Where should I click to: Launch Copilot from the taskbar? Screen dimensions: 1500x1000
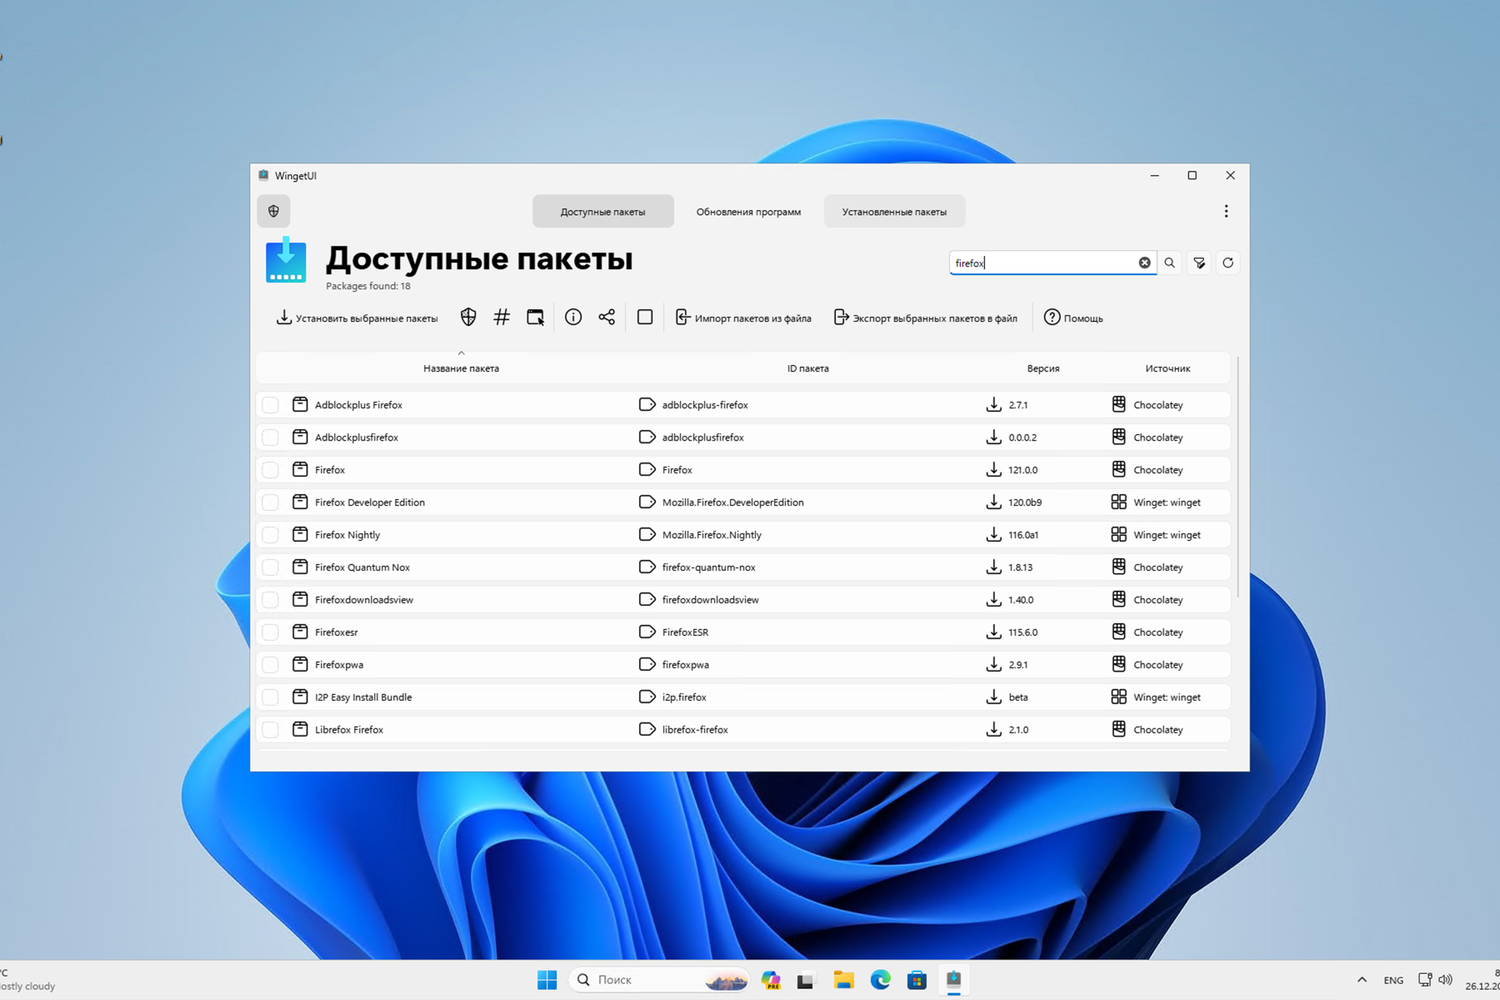pyautogui.click(x=771, y=980)
